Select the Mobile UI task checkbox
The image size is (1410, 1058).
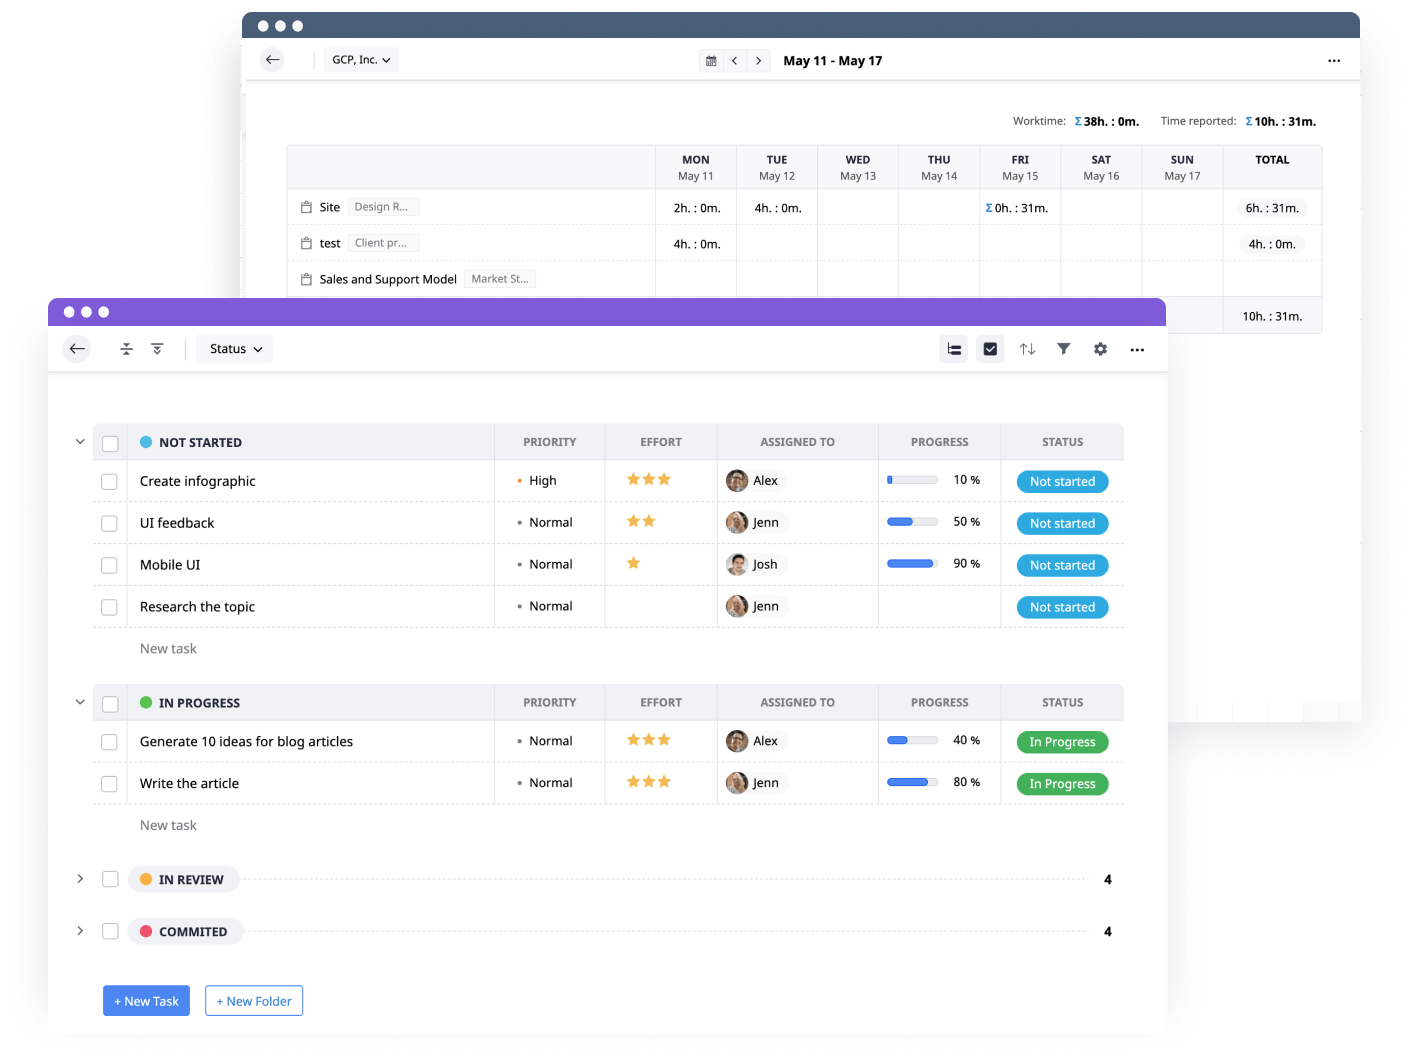(x=110, y=566)
